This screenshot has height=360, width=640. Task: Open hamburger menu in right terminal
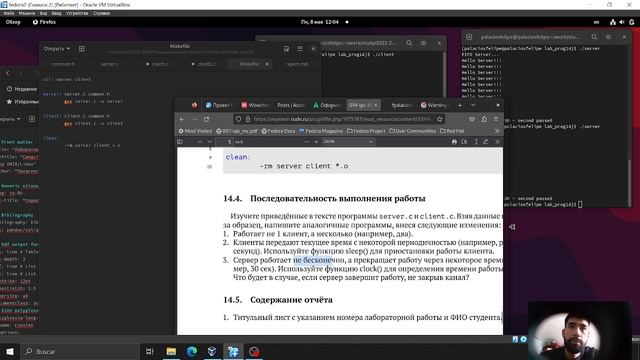tap(608, 37)
